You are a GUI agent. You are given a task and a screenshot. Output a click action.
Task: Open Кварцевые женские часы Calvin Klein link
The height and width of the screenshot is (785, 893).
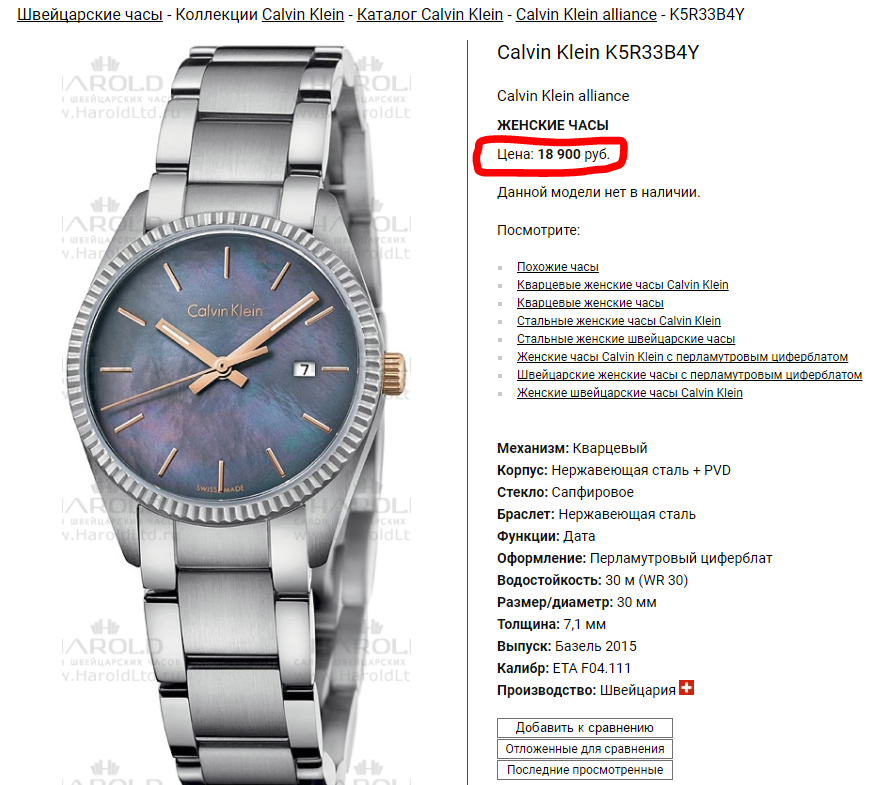622,285
